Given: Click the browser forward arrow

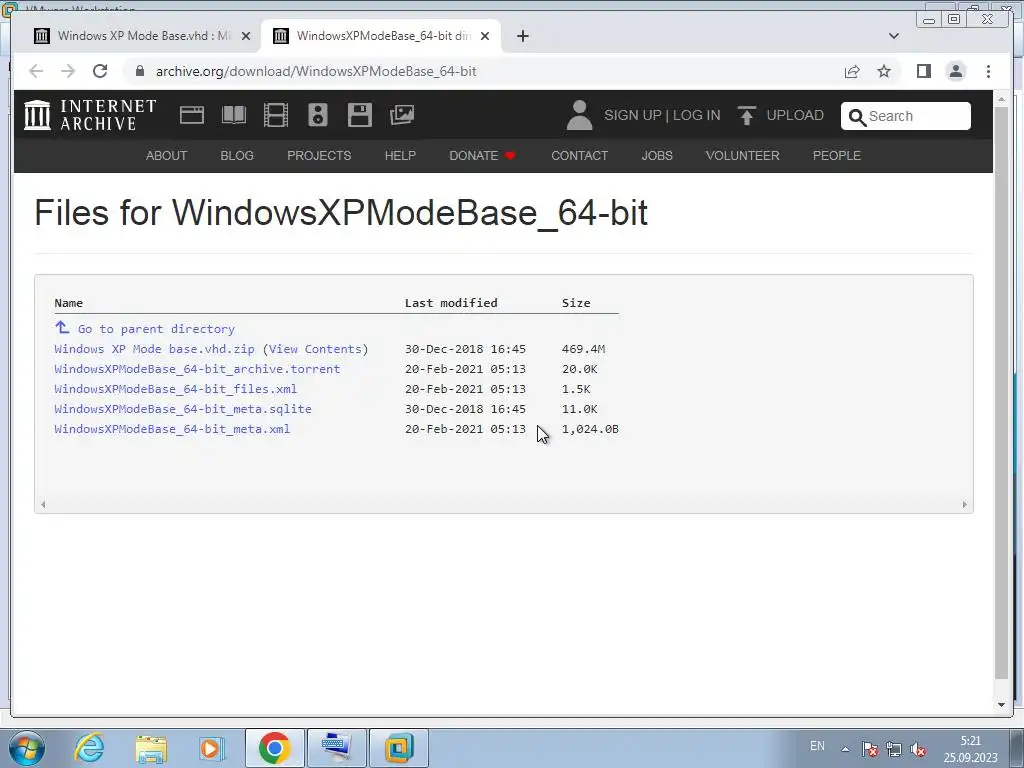Looking at the screenshot, I should [x=68, y=71].
